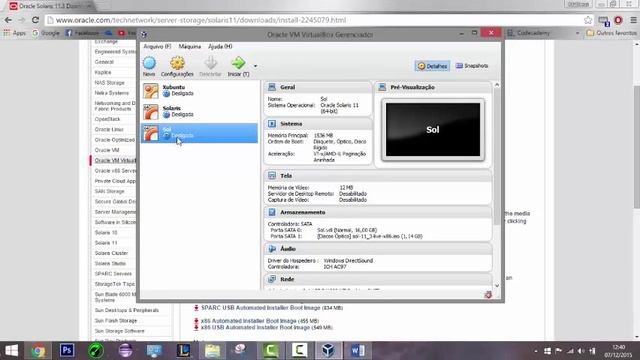Open File Explorer from the taskbar
Viewport: 640px width, 360px height.
212,351
